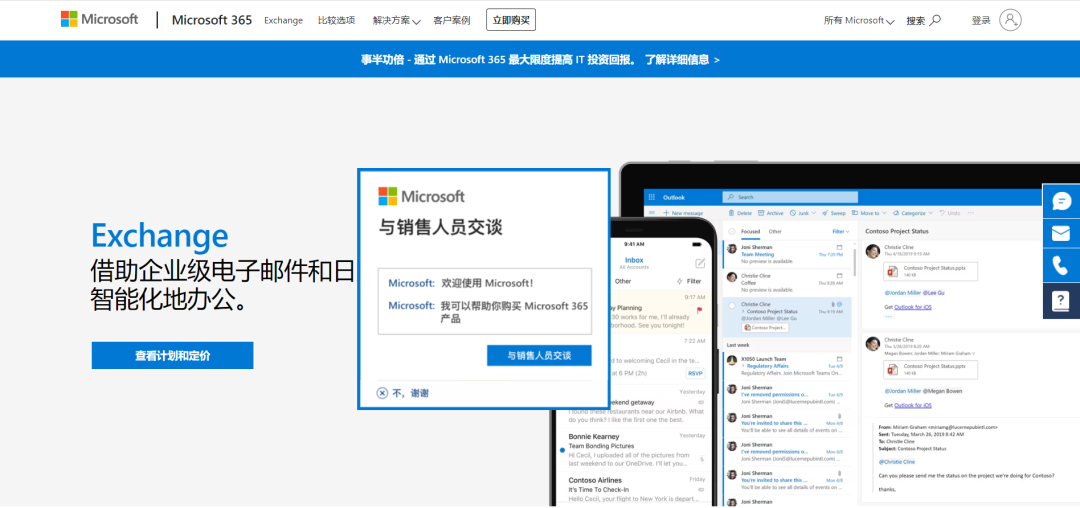Open the Team Meeting email from Joni Sherman
1080x508 pixels.
(x=787, y=254)
